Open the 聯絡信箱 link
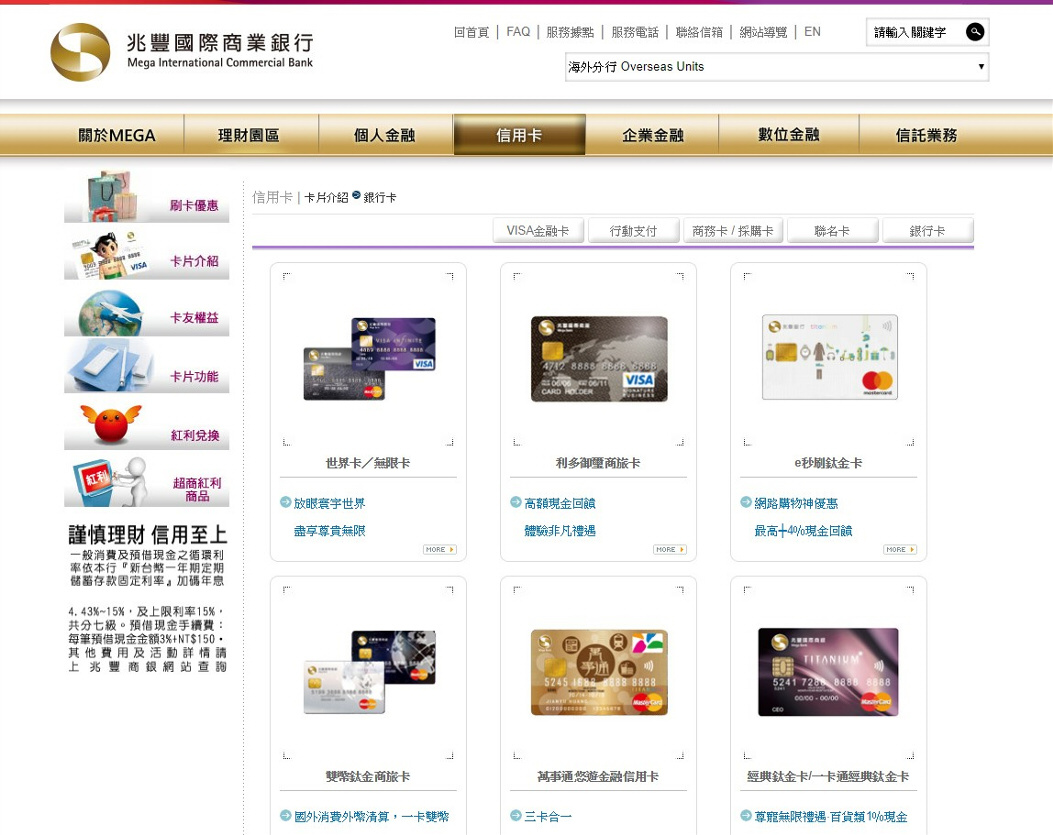 tap(699, 32)
